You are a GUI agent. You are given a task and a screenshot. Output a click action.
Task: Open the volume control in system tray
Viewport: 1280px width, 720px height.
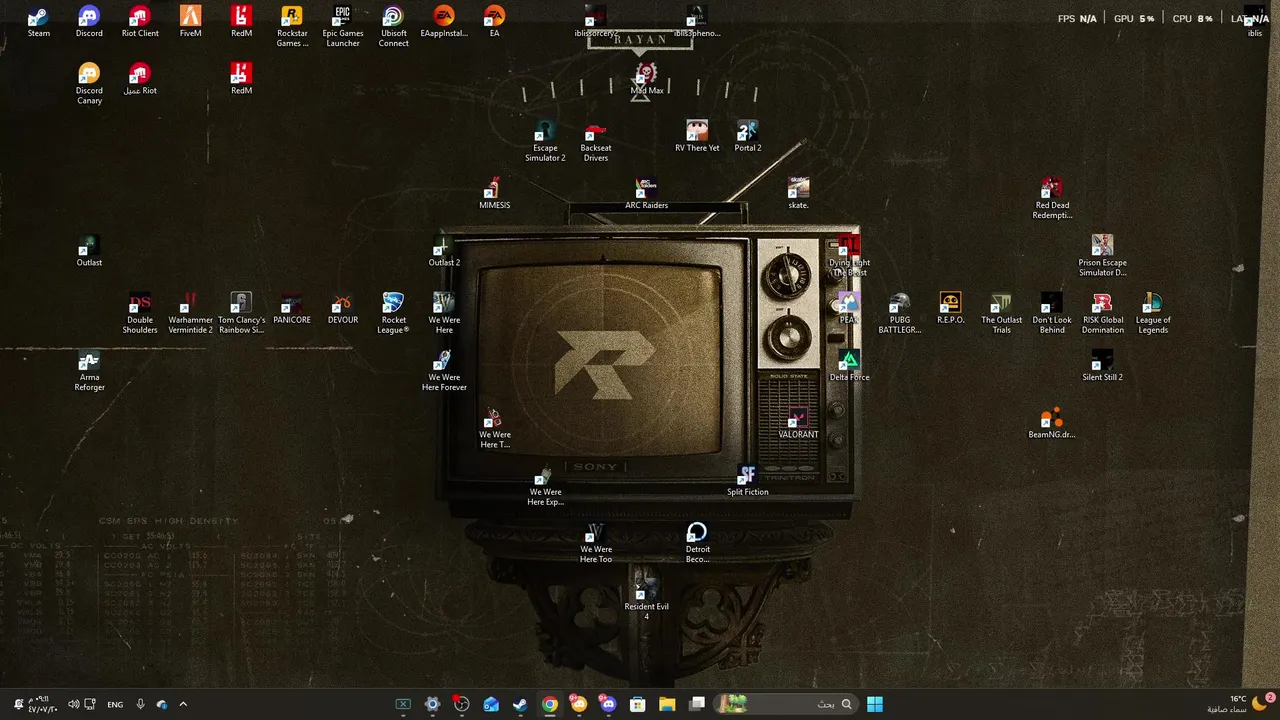[x=73, y=704]
